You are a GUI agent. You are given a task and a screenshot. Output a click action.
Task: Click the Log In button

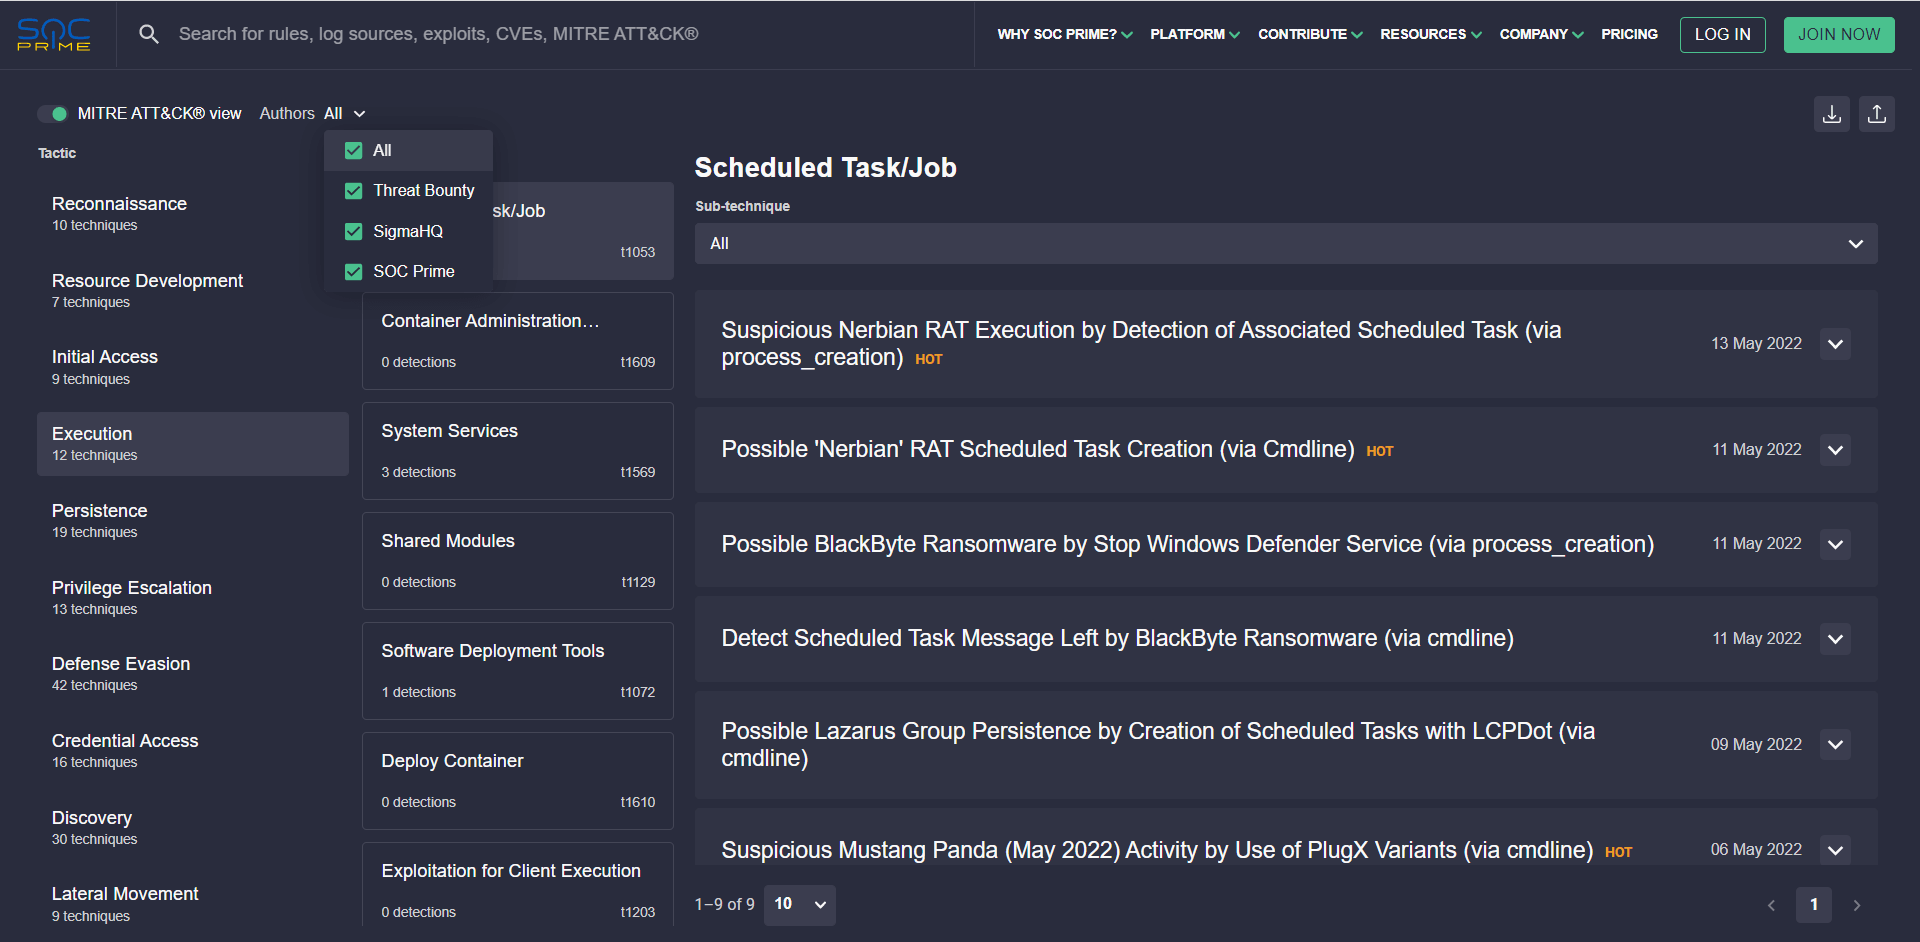pyautogui.click(x=1722, y=34)
